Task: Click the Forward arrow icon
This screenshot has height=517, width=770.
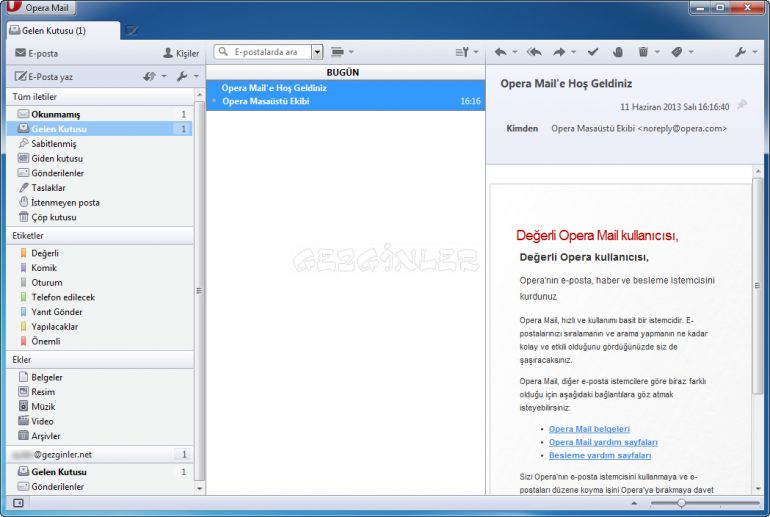Action: pos(559,52)
